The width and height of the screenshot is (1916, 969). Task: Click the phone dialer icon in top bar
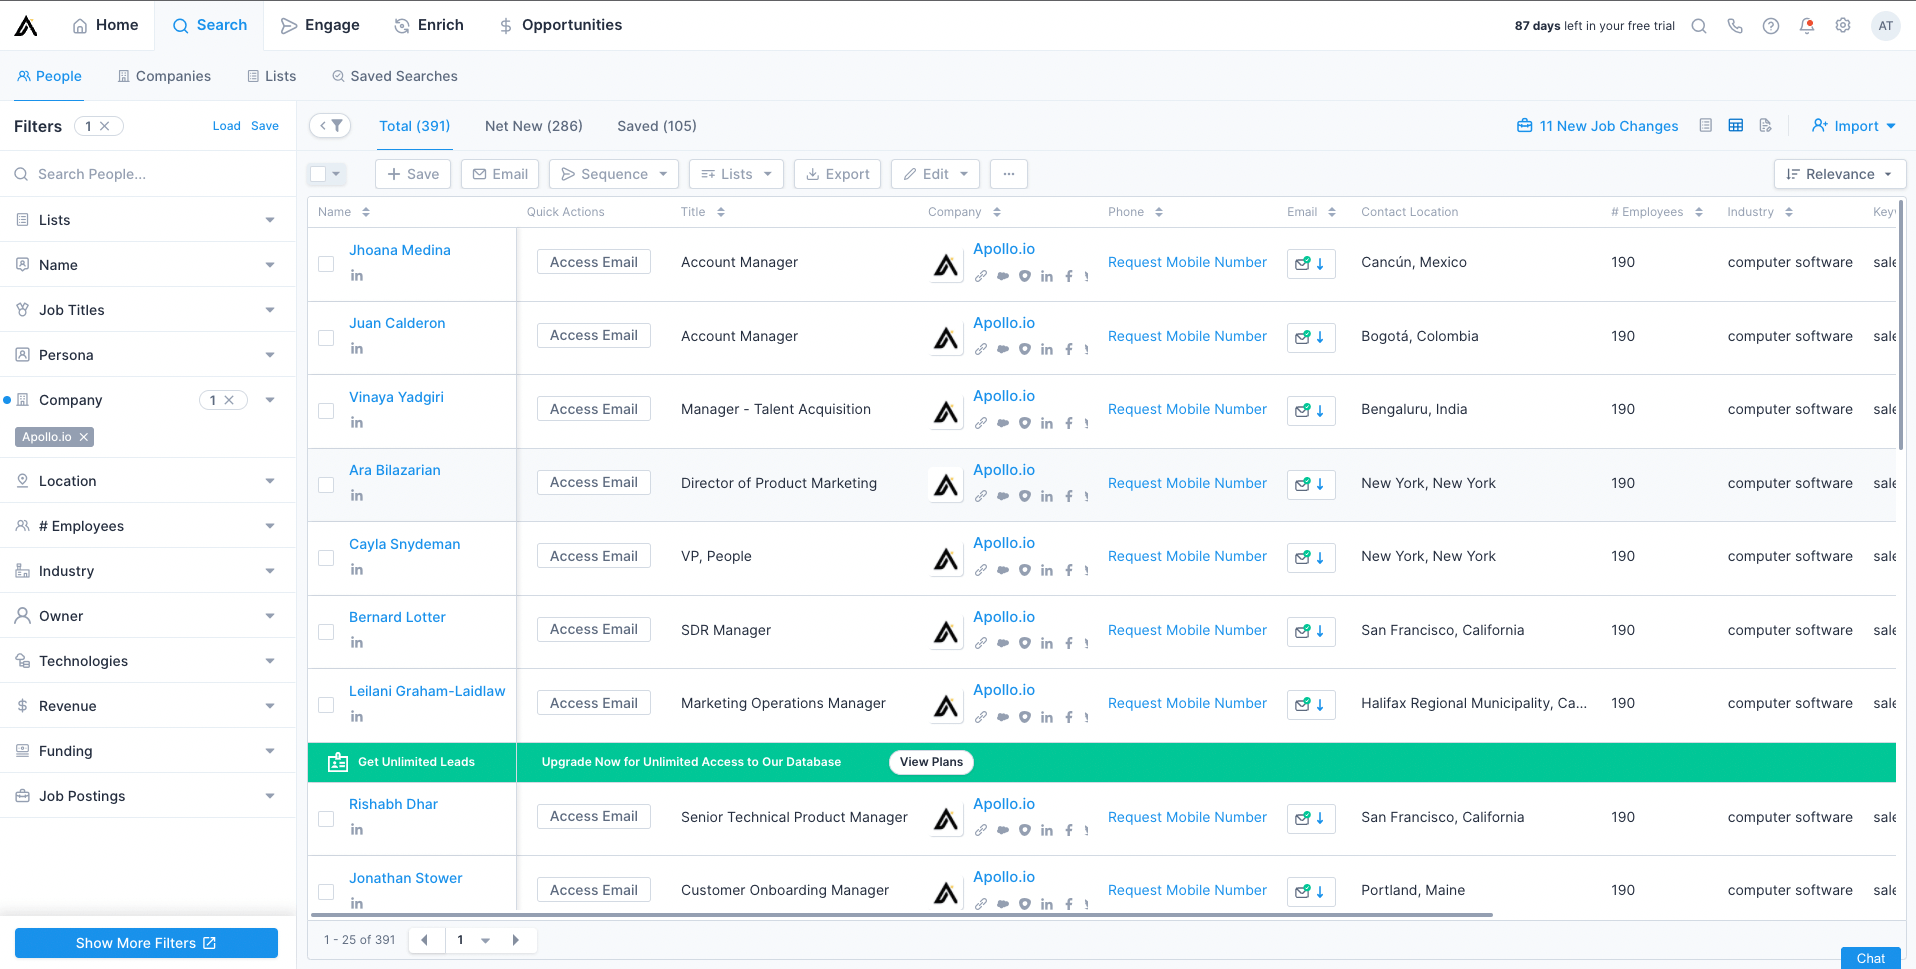point(1735,25)
